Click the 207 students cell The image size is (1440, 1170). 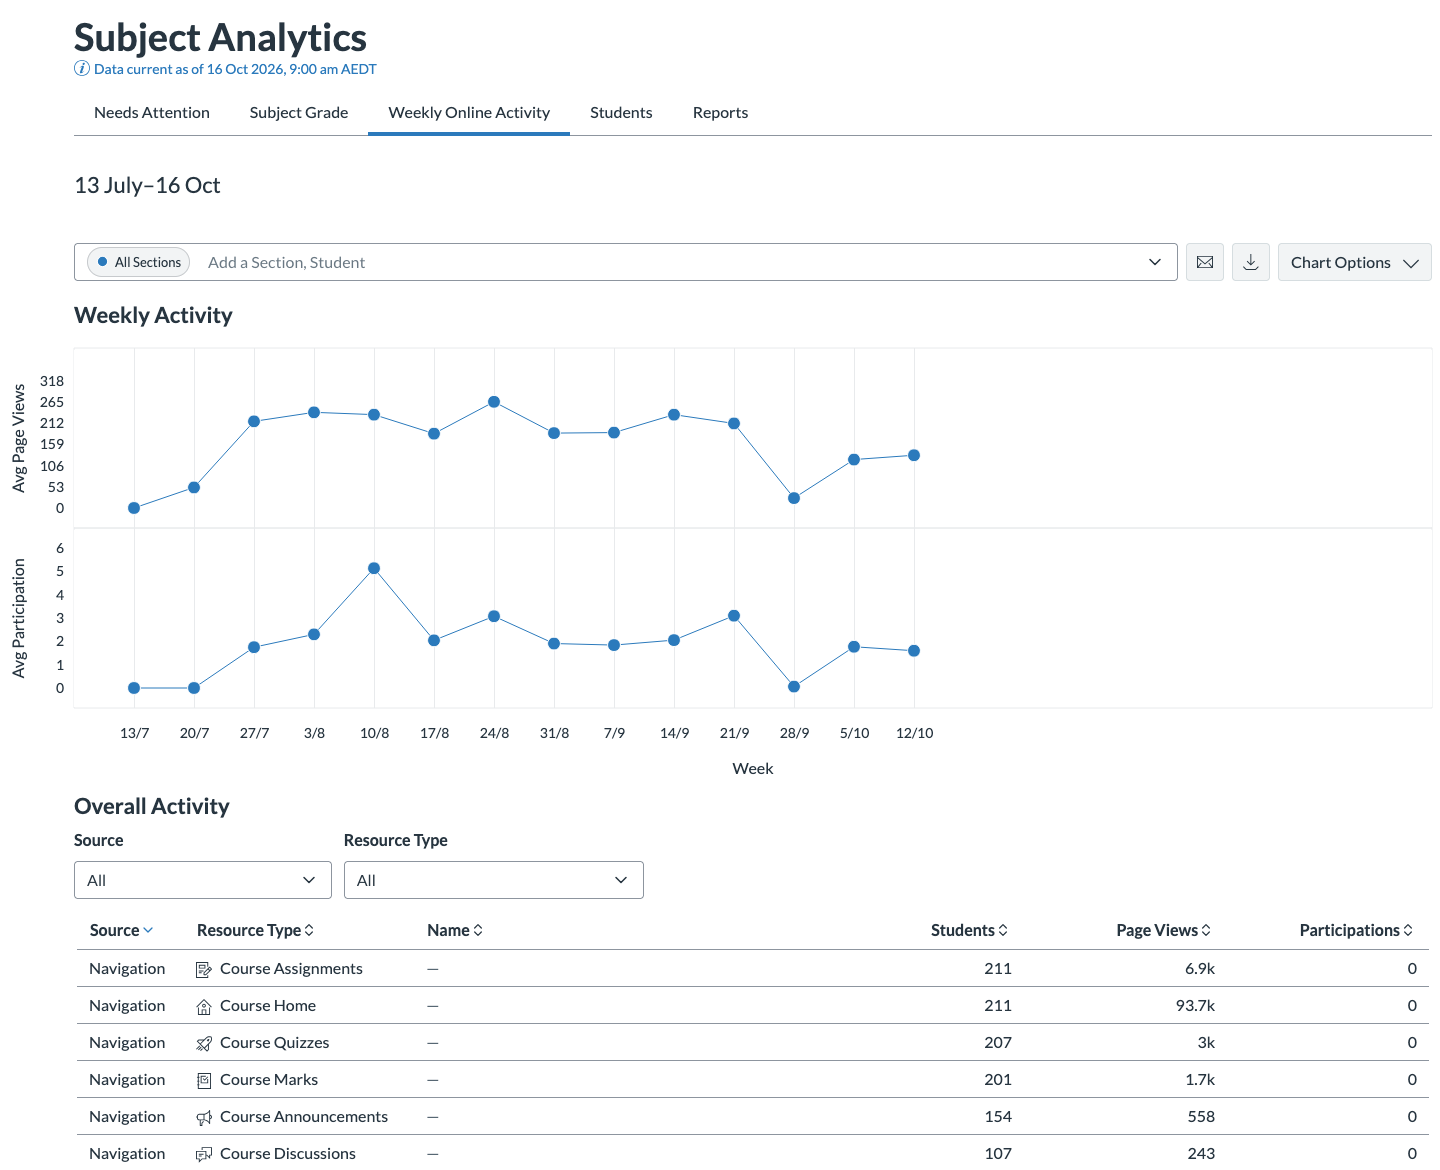click(x=998, y=1043)
